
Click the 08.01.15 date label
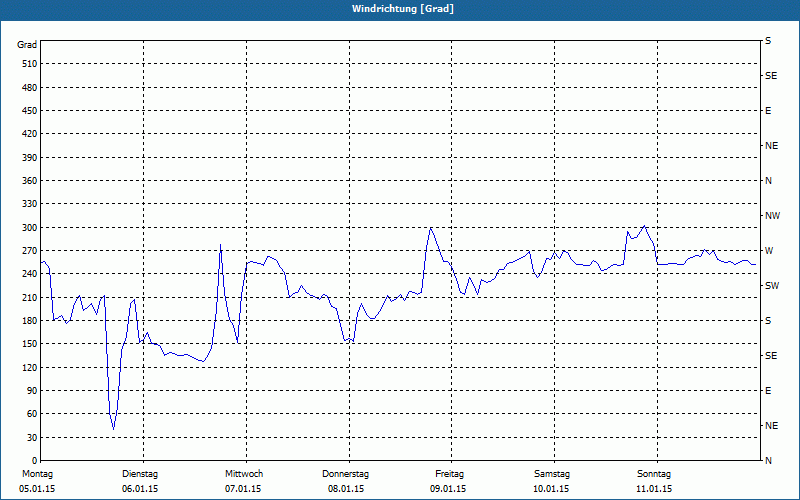coord(346,489)
